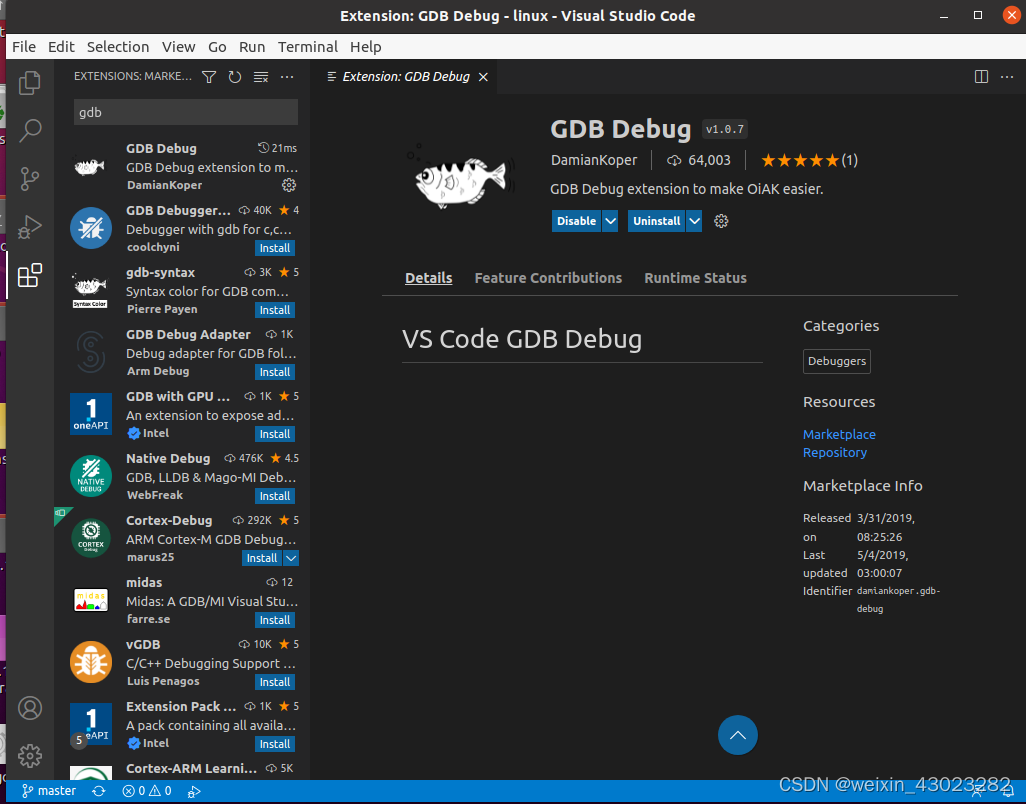Open the Disable dropdown arrow
The height and width of the screenshot is (804, 1026).
click(608, 221)
